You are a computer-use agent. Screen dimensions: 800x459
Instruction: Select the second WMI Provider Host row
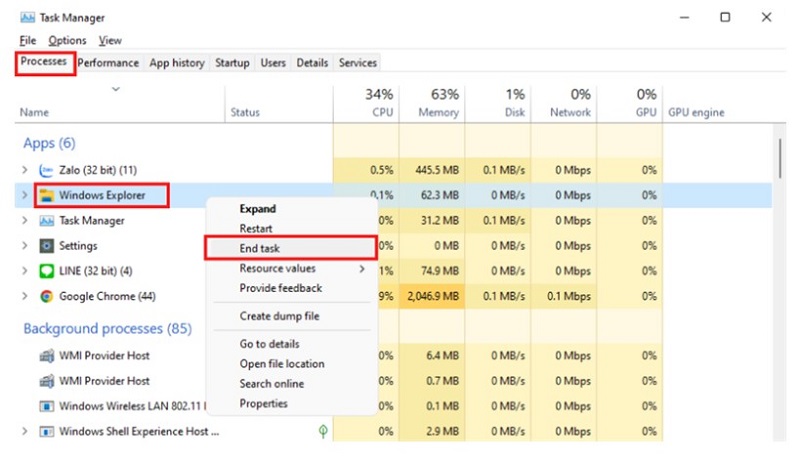pyautogui.click(x=104, y=381)
